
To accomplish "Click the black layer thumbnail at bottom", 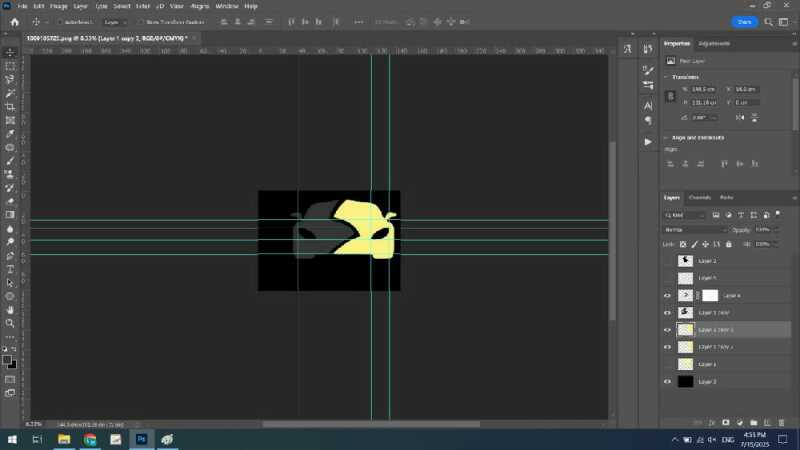I will (x=685, y=382).
